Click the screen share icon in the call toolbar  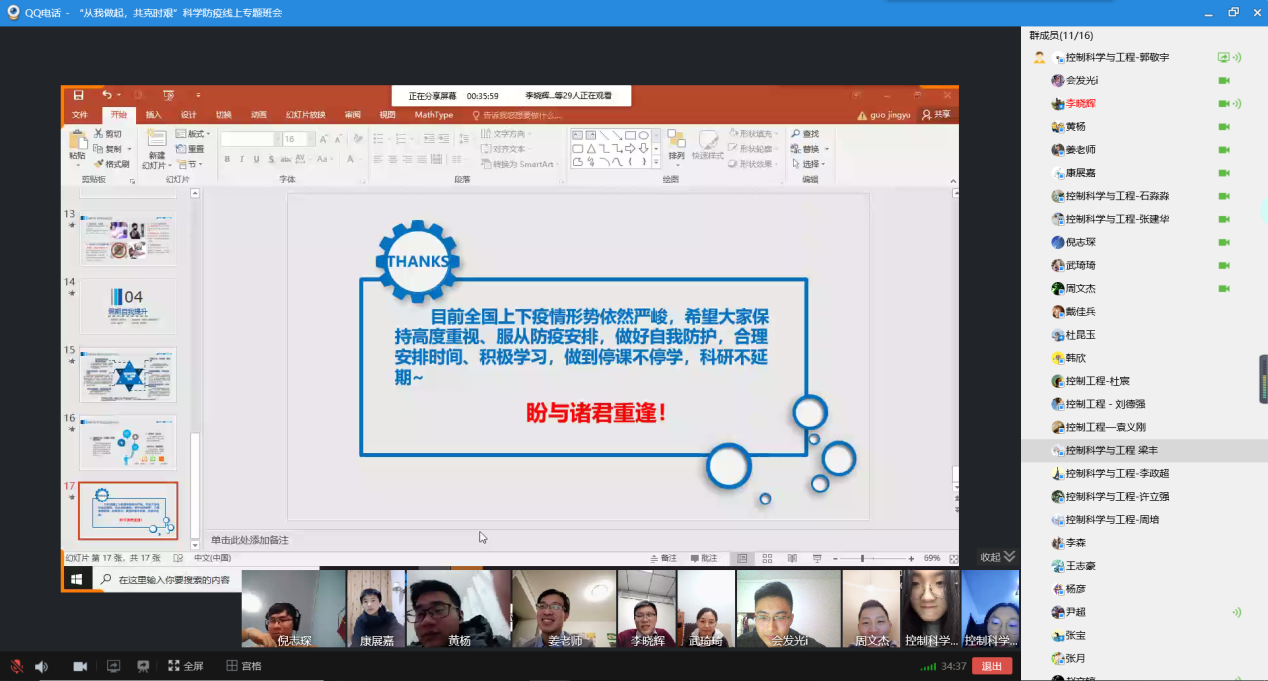coord(113,666)
